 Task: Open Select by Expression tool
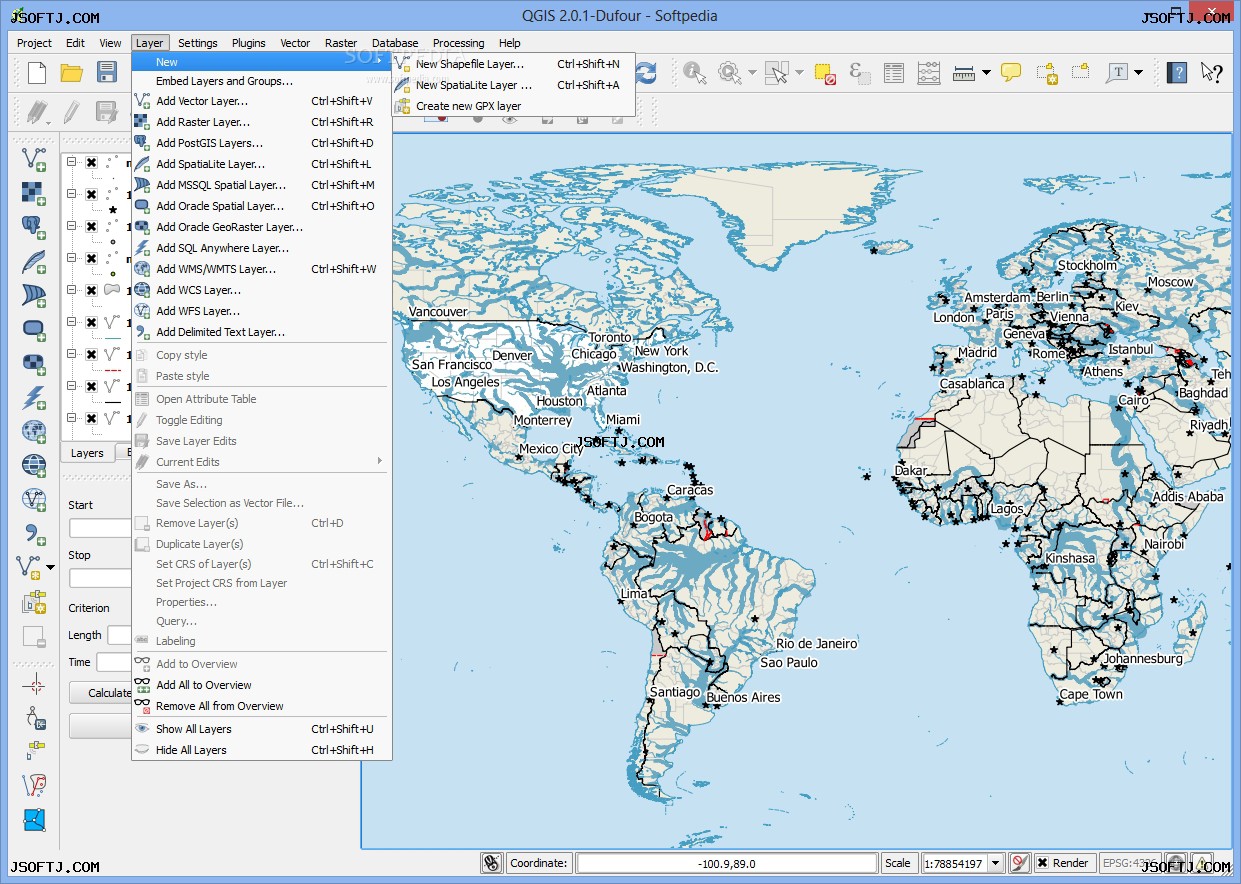point(859,72)
